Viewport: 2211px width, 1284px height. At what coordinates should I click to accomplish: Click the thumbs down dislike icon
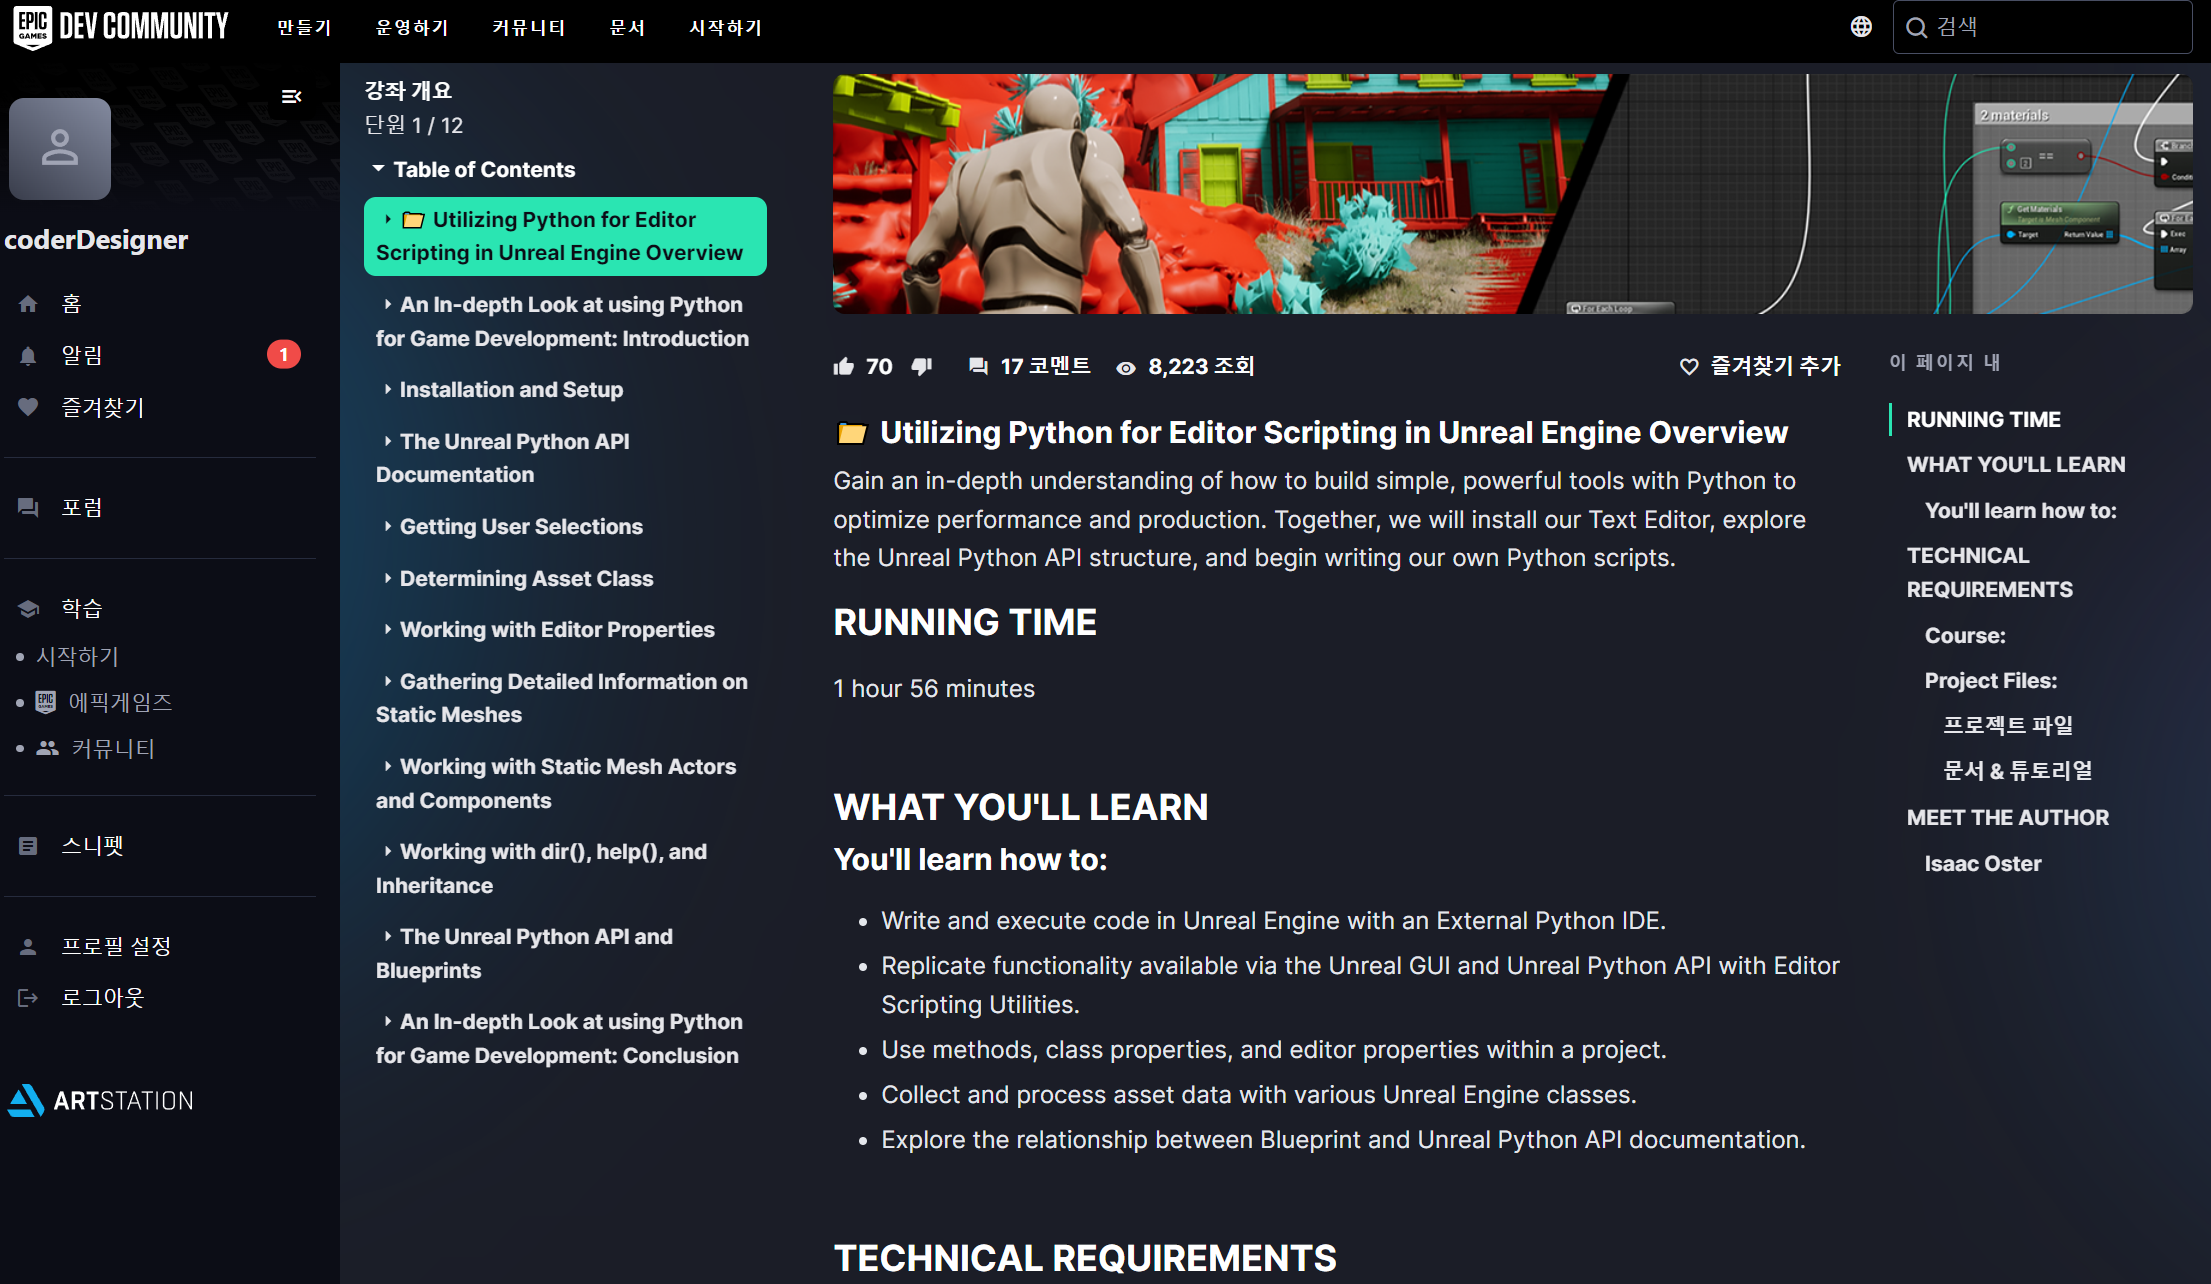[x=921, y=367]
